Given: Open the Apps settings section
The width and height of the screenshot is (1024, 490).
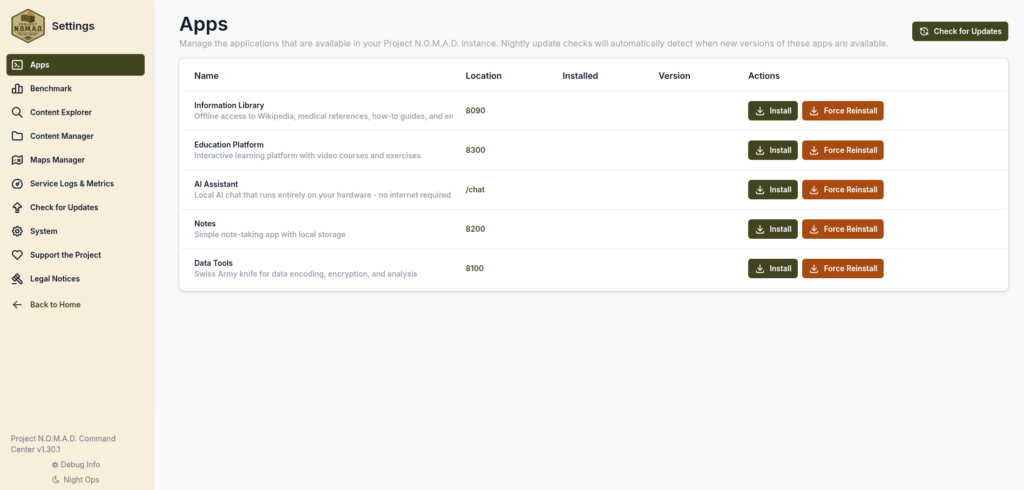Looking at the screenshot, I should [76, 65].
